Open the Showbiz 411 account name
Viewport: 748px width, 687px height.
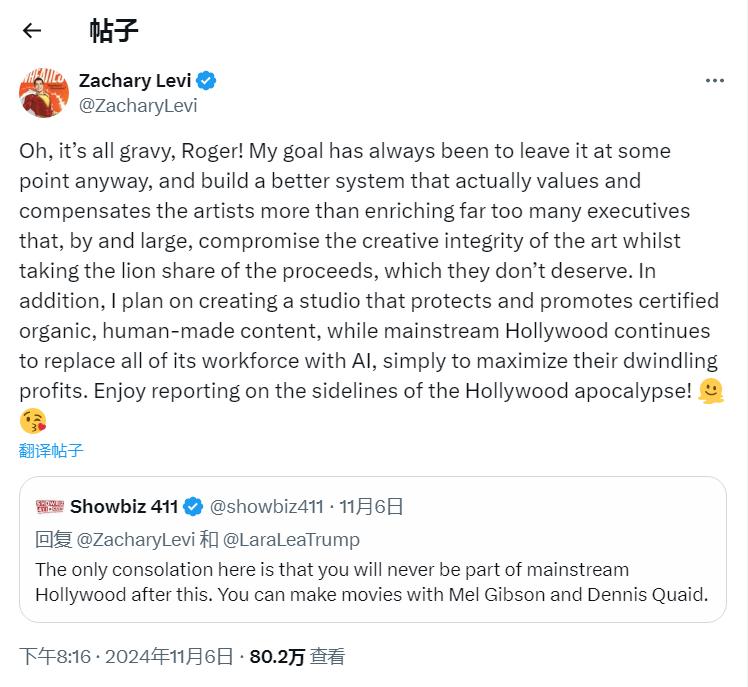coord(124,506)
